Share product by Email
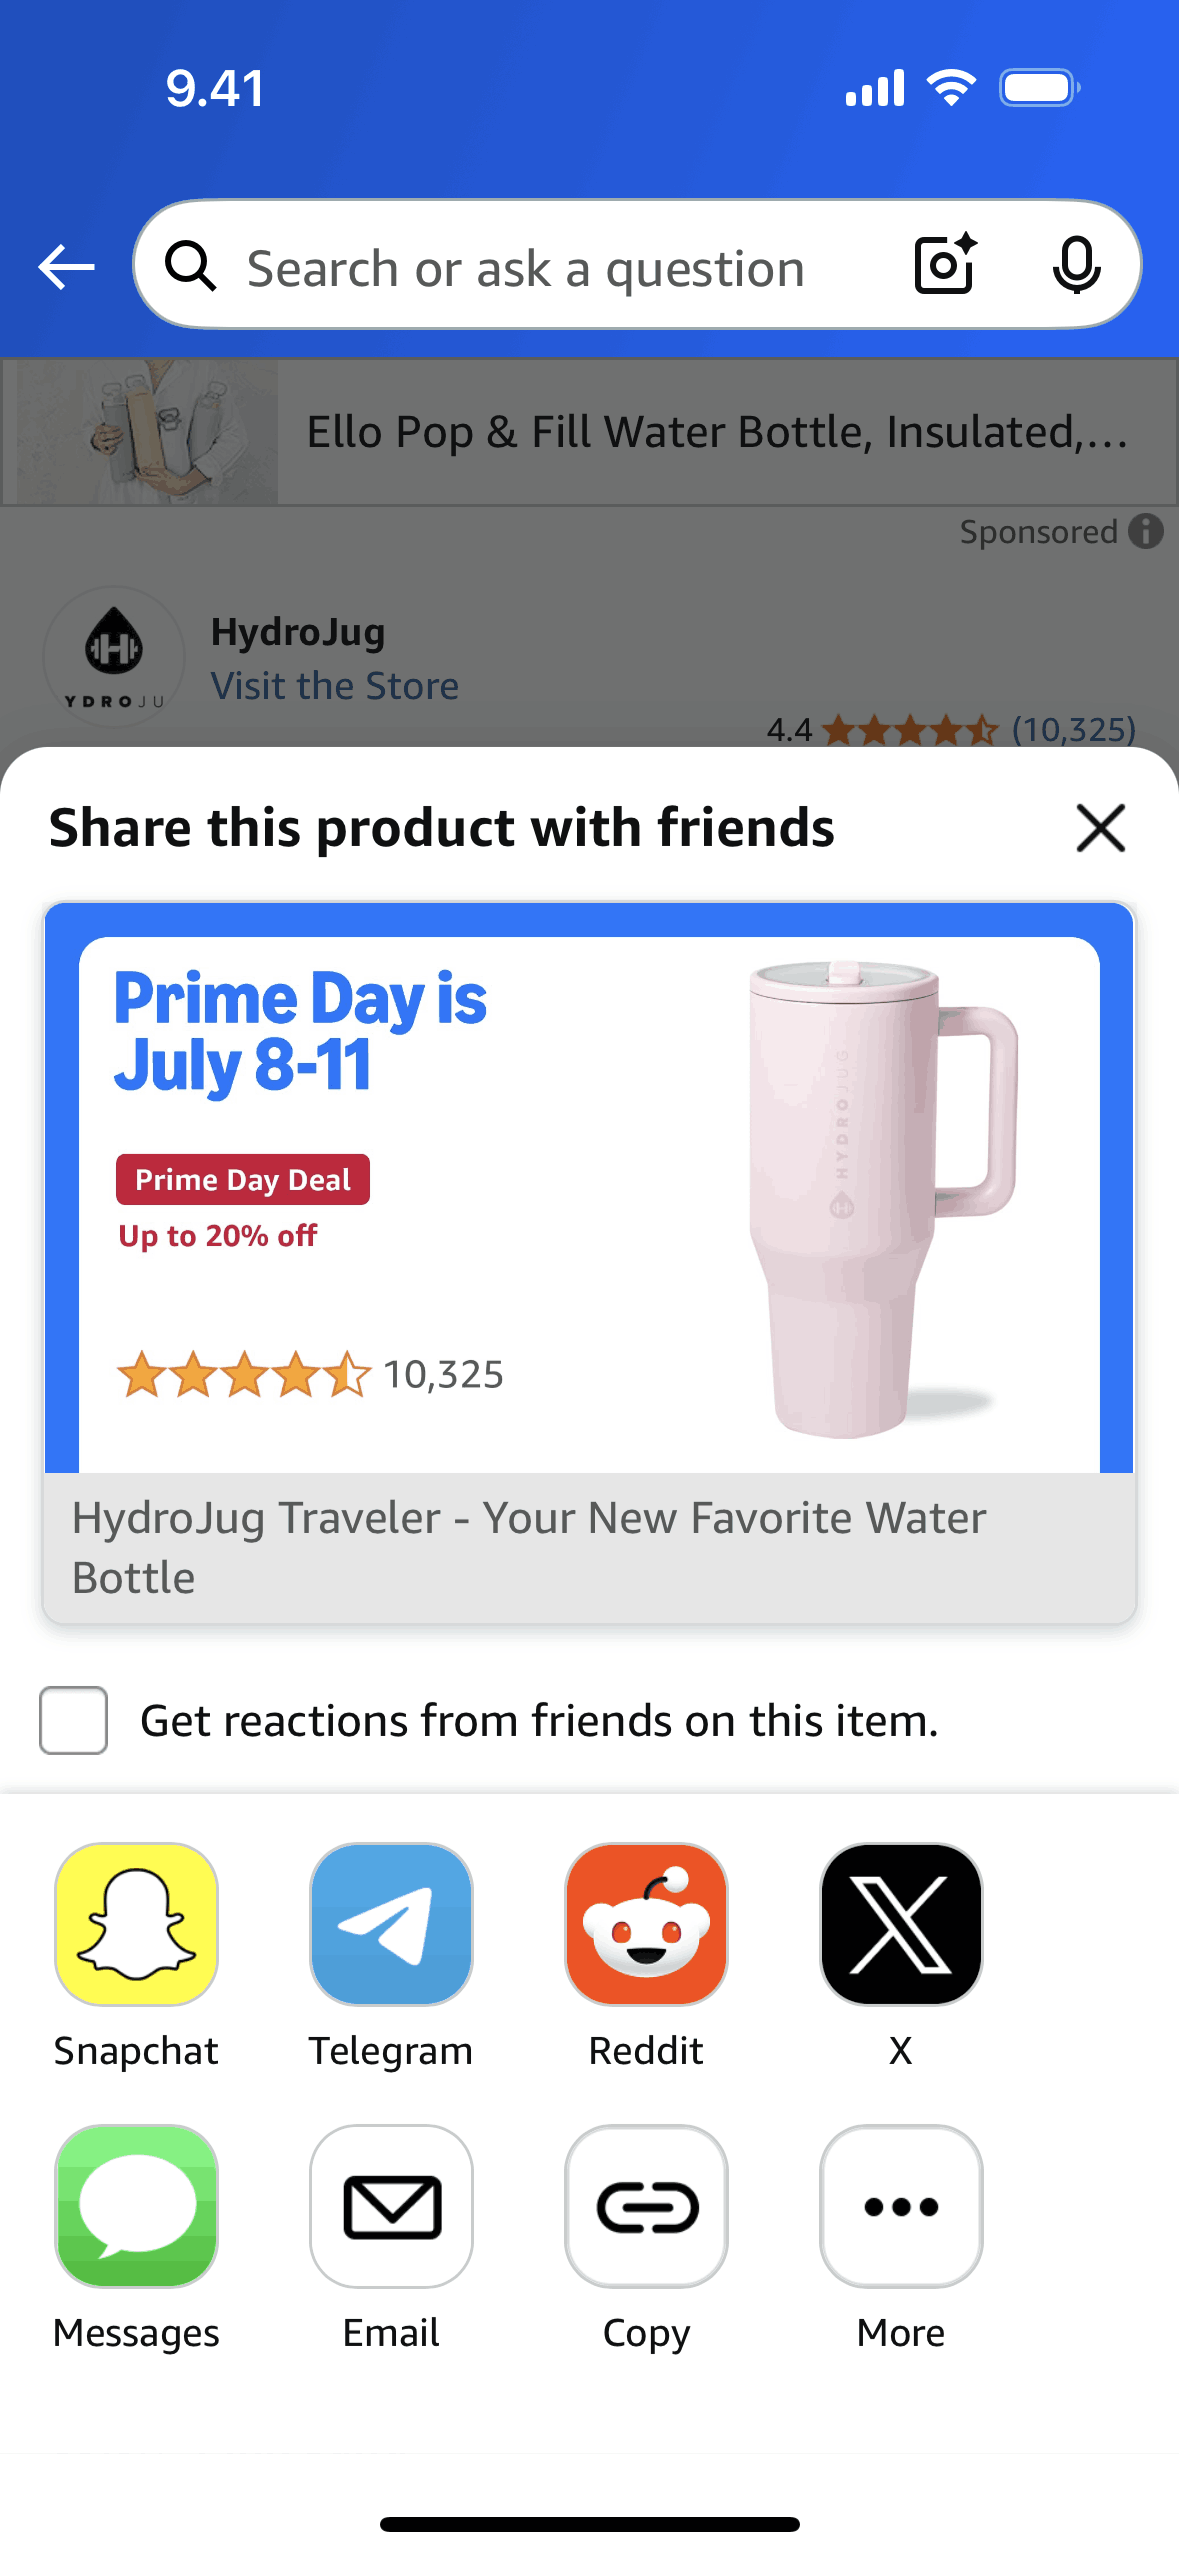The image size is (1179, 2556). (391, 2205)
